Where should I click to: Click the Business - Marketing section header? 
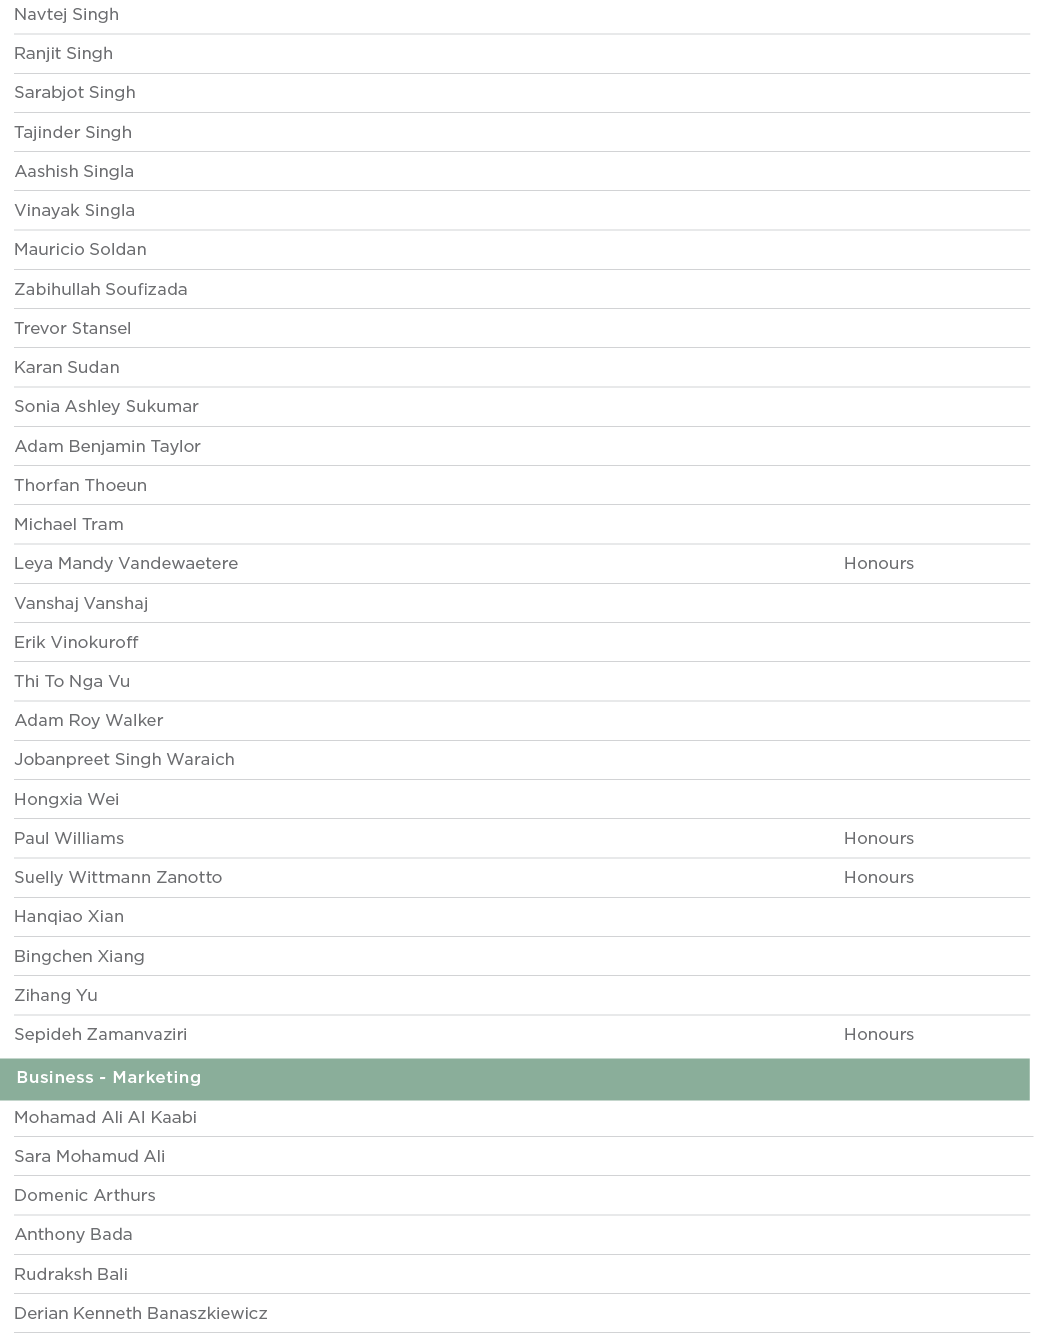(x=108, y=1077)
